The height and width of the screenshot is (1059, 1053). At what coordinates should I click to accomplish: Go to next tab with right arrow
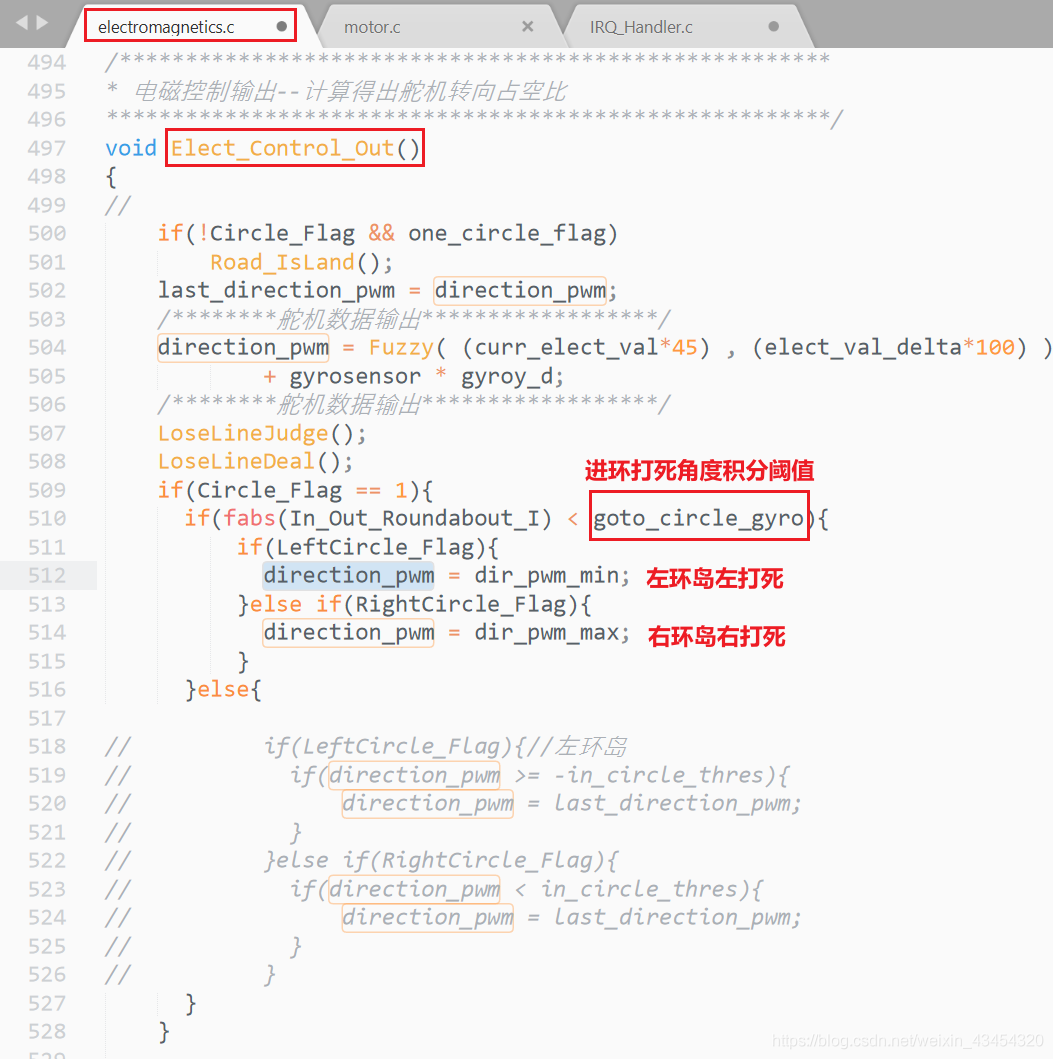[42, 23]
